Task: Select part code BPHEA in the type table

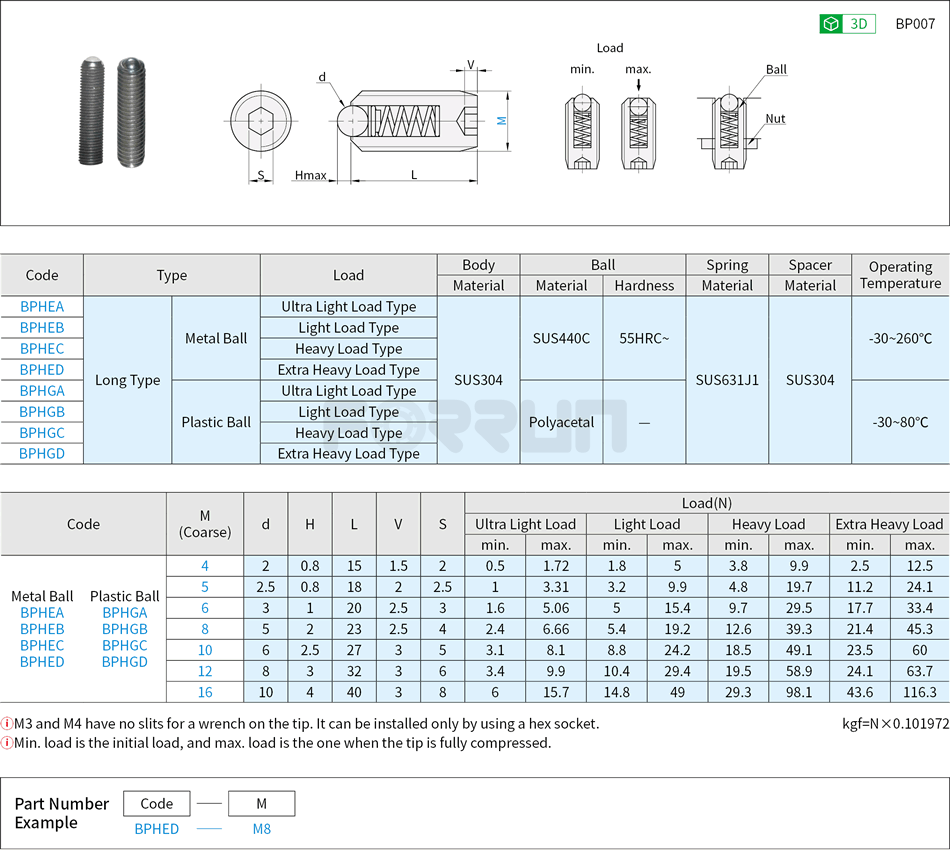Action: (42, 307)
